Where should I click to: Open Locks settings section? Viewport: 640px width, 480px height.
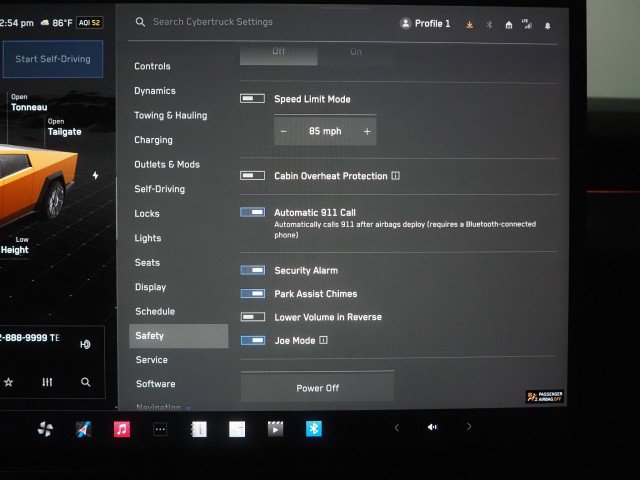point(147,213)
